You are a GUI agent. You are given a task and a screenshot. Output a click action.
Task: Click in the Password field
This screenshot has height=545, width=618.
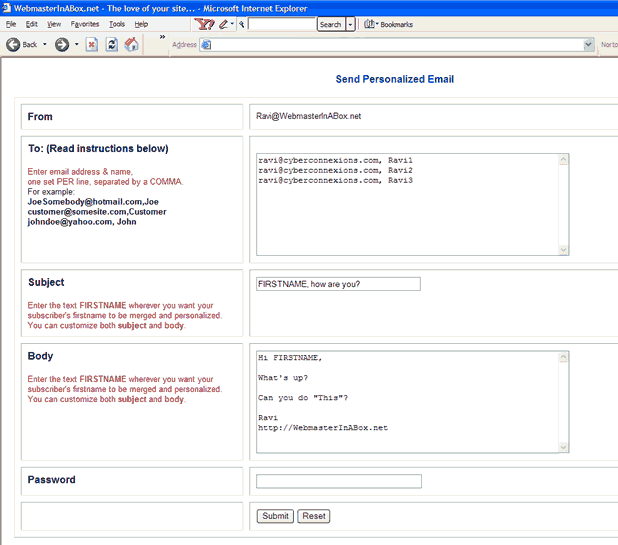click(x=339, y=481)
